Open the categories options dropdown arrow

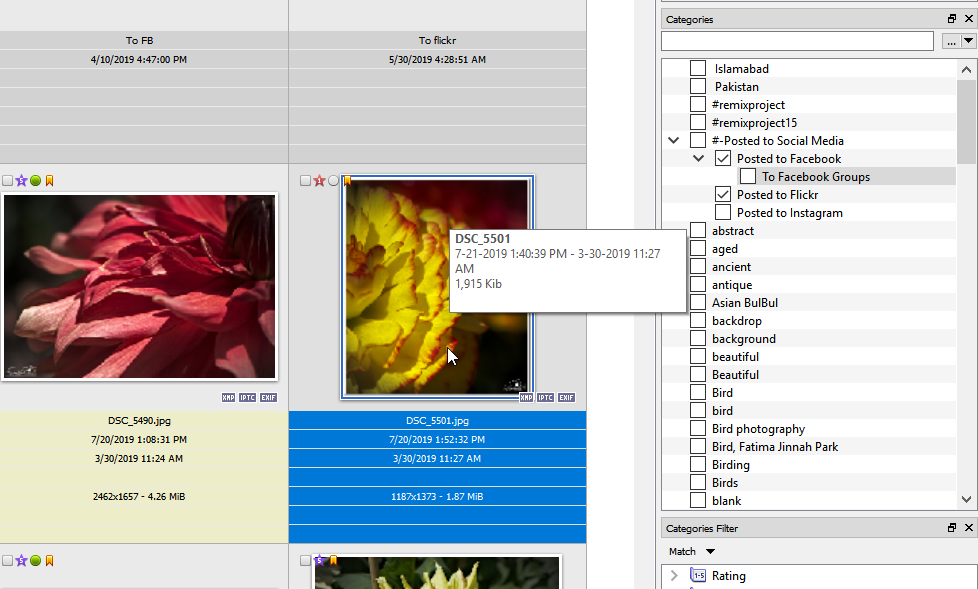click(968, 41)
